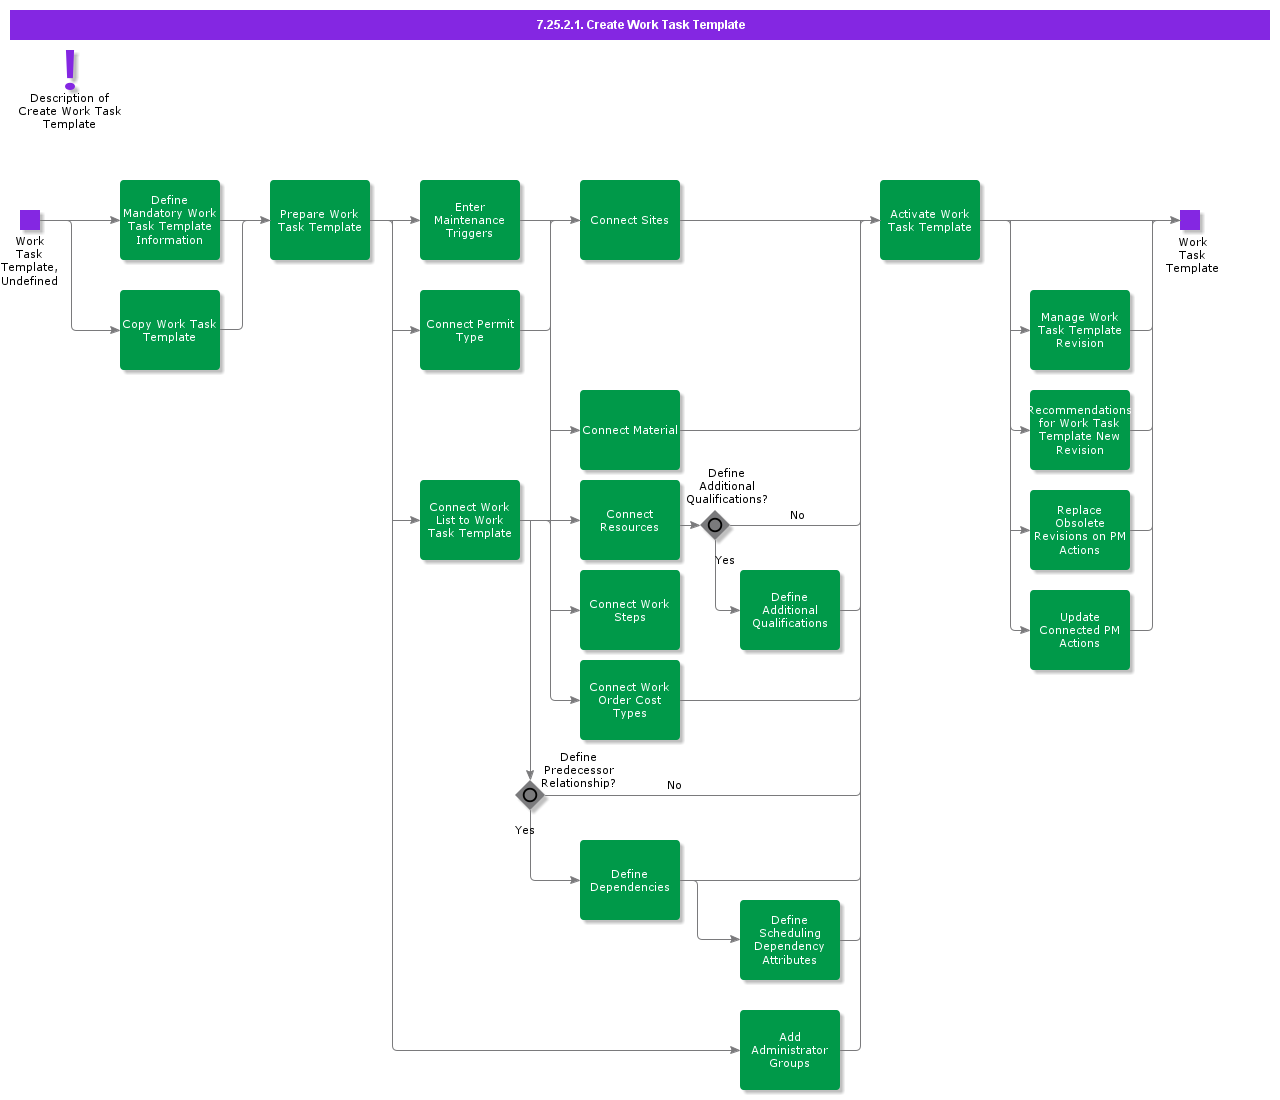1280x1100 pixels.
Task: Click the Create Work Task Template title bar
Action: tap(640, 25)
